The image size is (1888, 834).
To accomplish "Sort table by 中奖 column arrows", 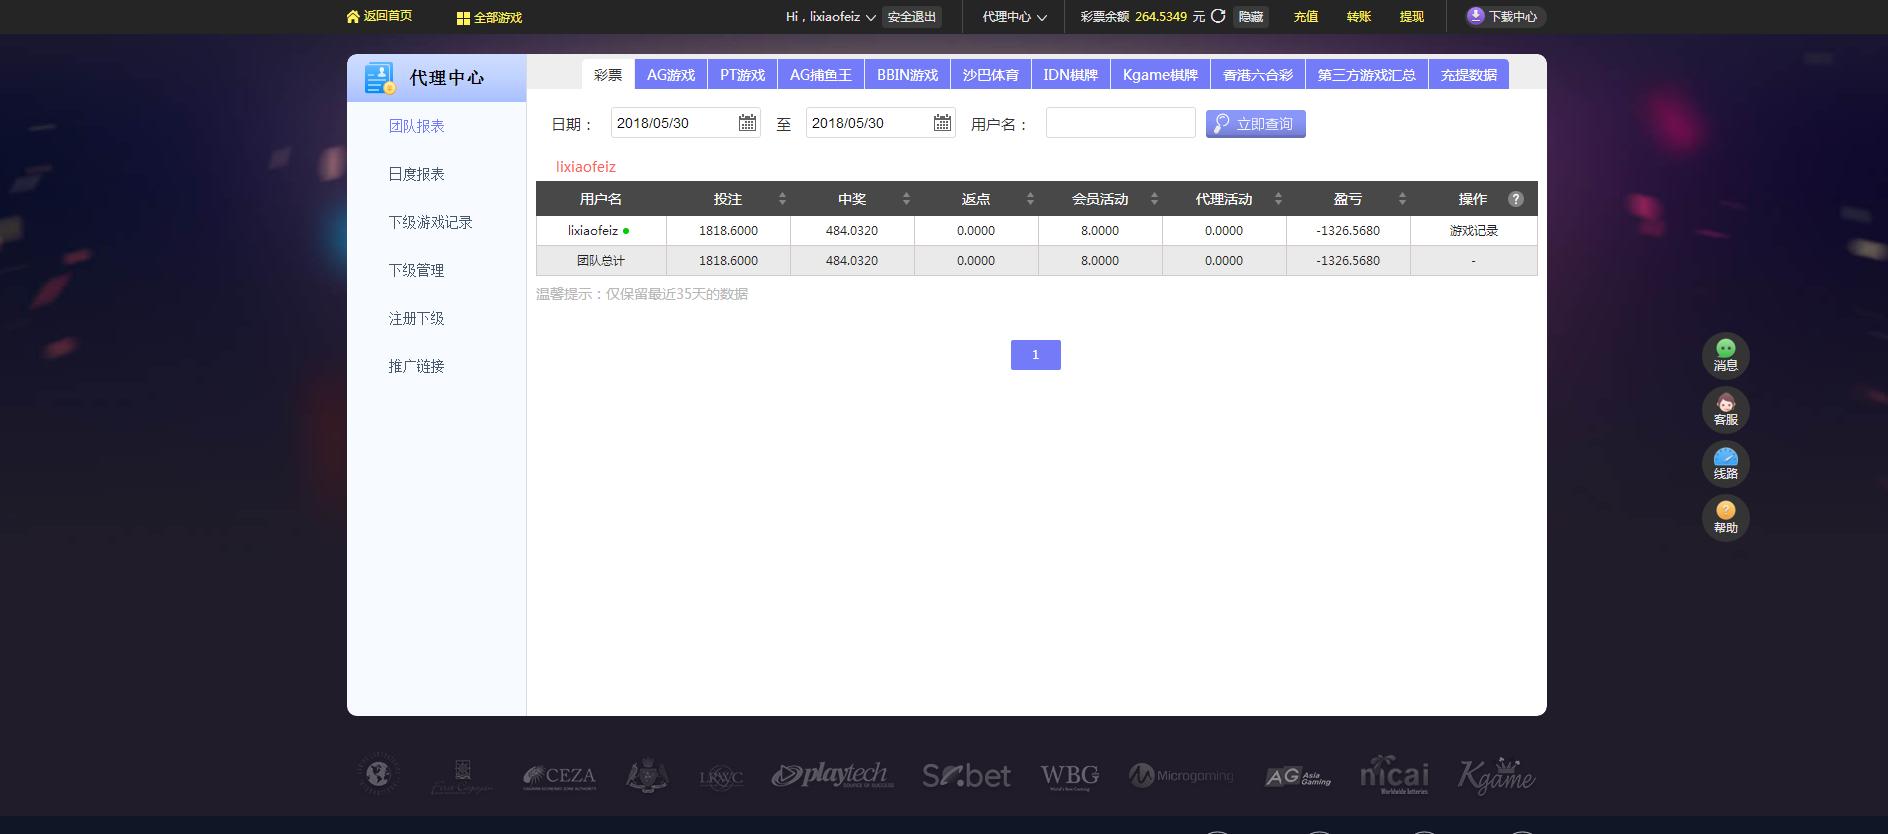I will [906, 199].
